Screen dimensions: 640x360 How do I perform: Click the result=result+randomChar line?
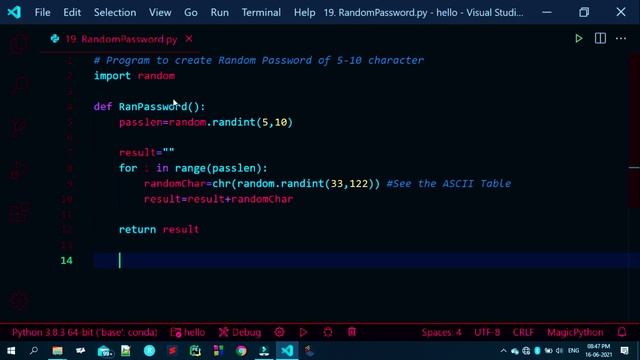click(x=218, y=199)
